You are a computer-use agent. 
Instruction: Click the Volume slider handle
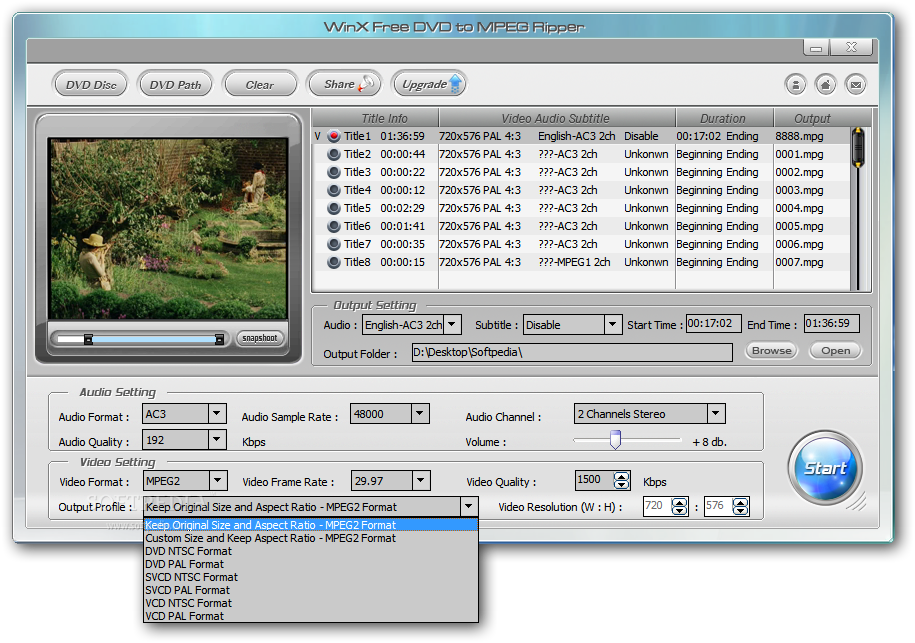coord(615,439)
